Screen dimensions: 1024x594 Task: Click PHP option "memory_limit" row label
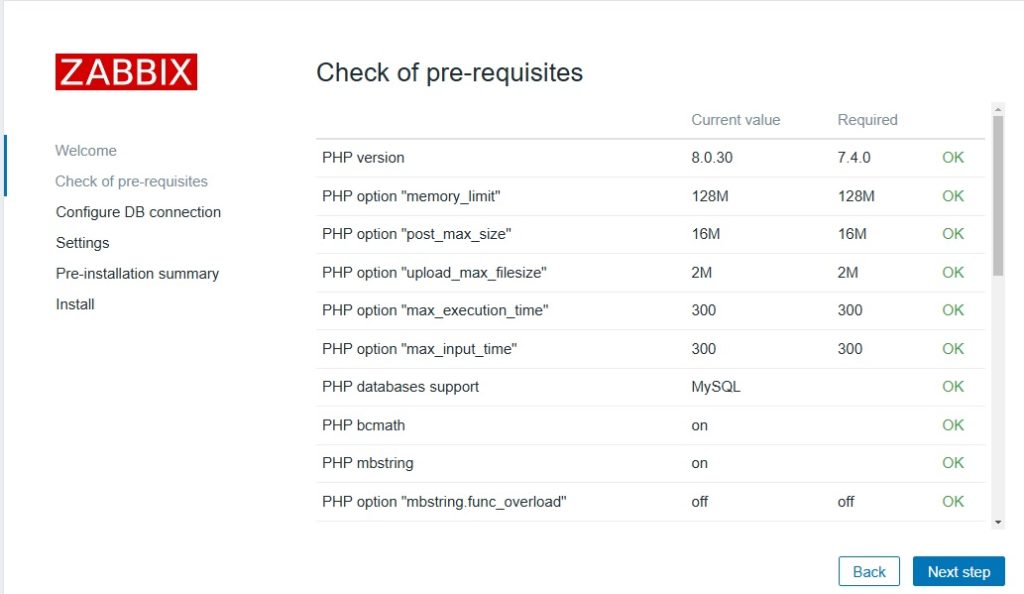pos(411,196)
